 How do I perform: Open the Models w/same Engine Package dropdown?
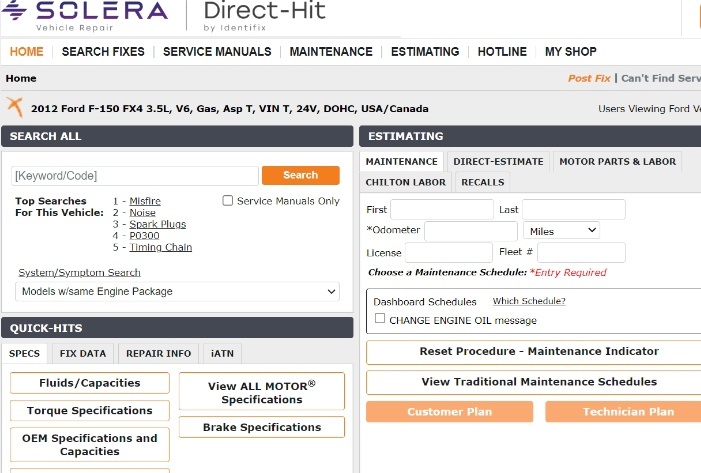tap(177, 291)
